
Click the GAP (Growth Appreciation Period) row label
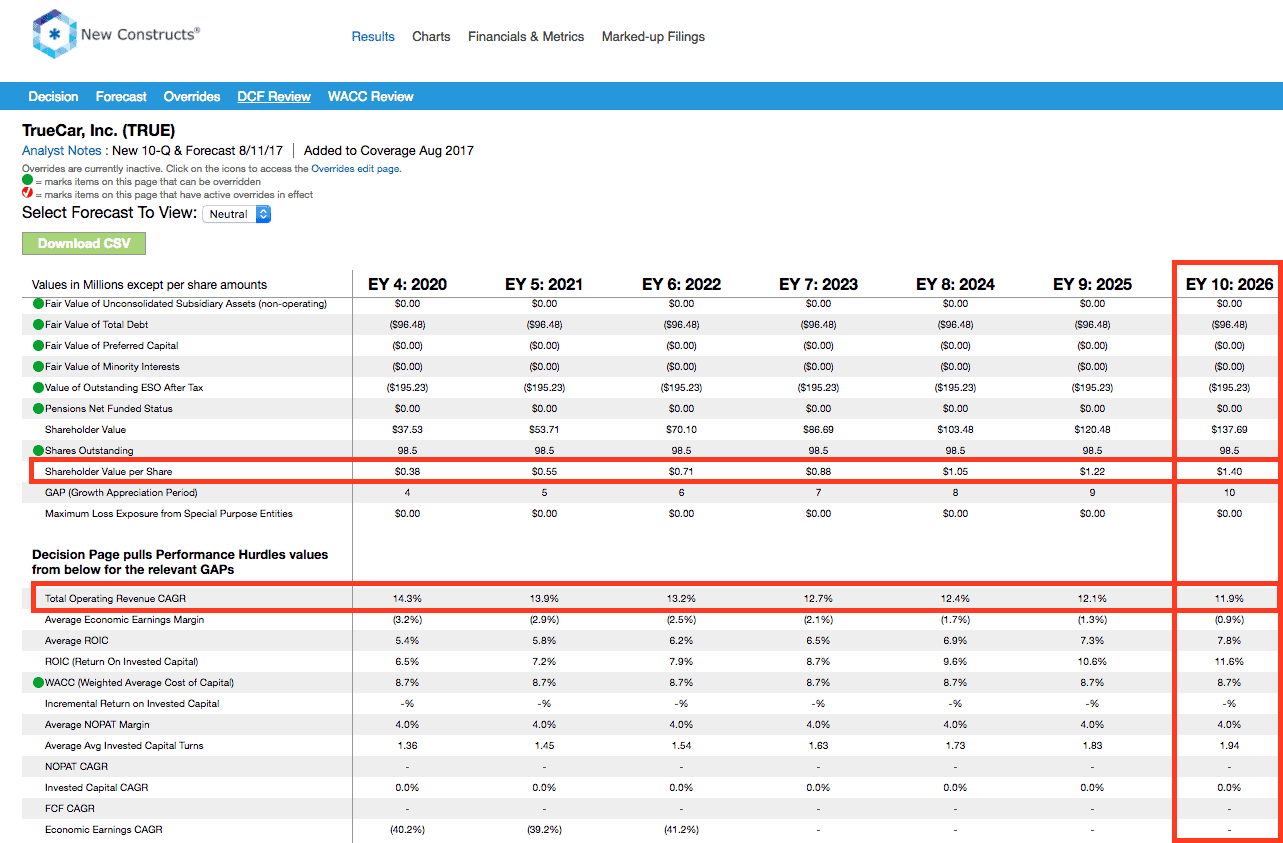click(x=121, y=492)
